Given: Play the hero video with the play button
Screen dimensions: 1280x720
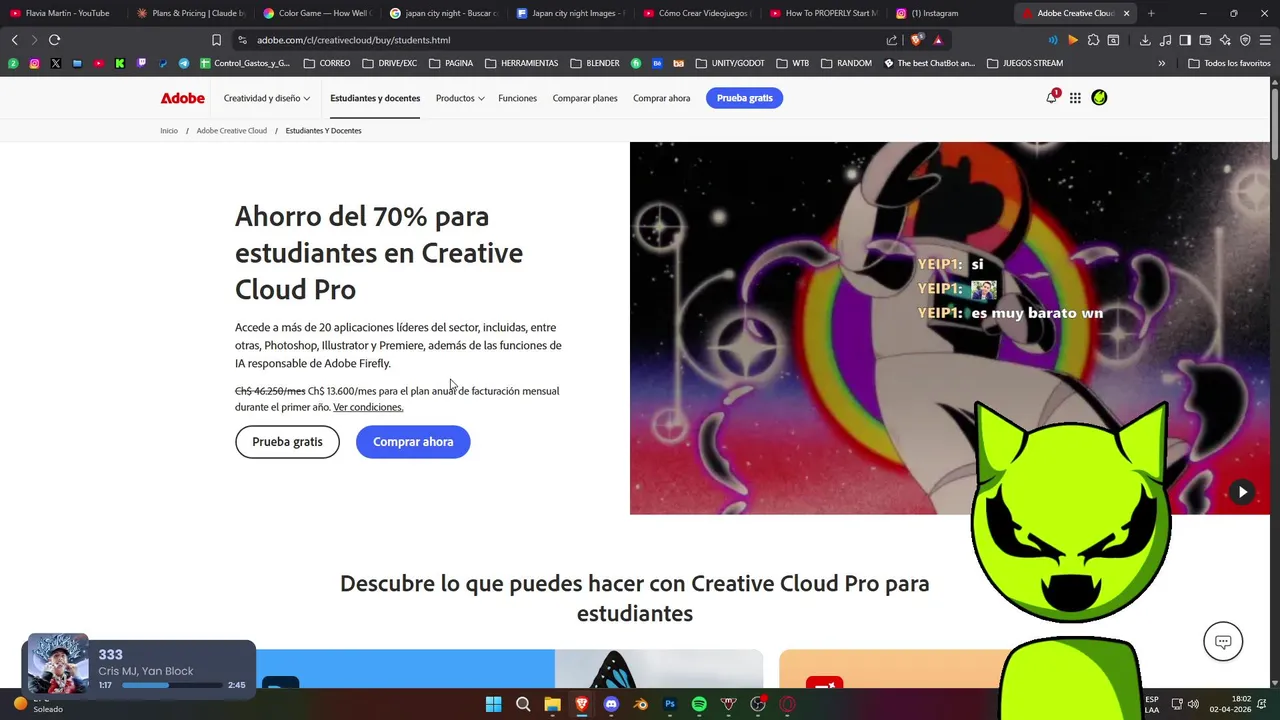Looking at the screenshot, I should point(1242,492).
